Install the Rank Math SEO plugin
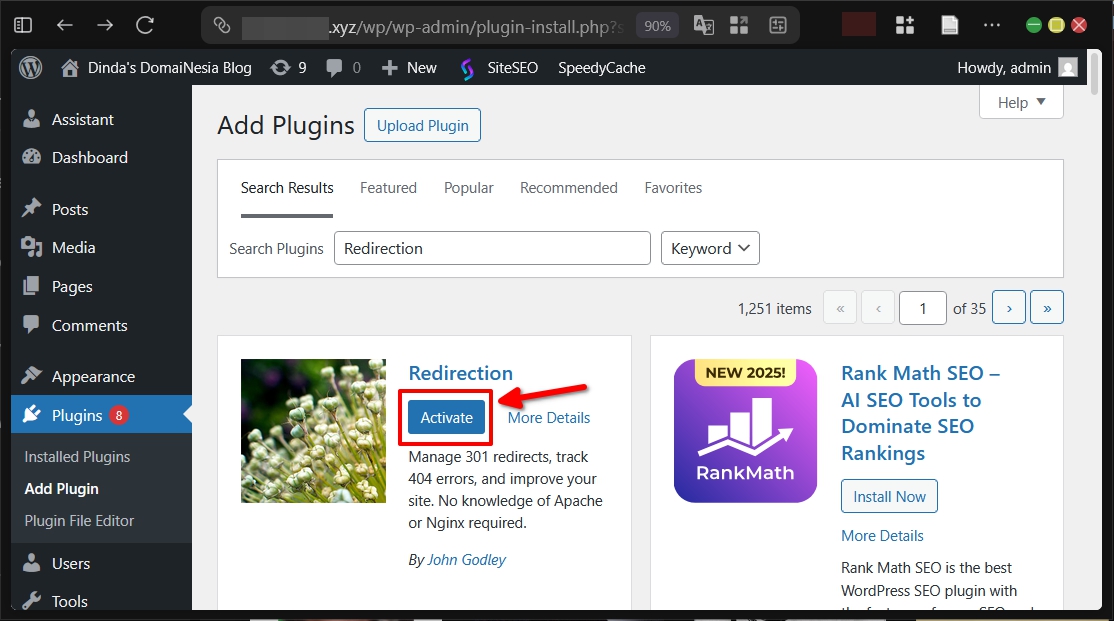 click(889, 496)
